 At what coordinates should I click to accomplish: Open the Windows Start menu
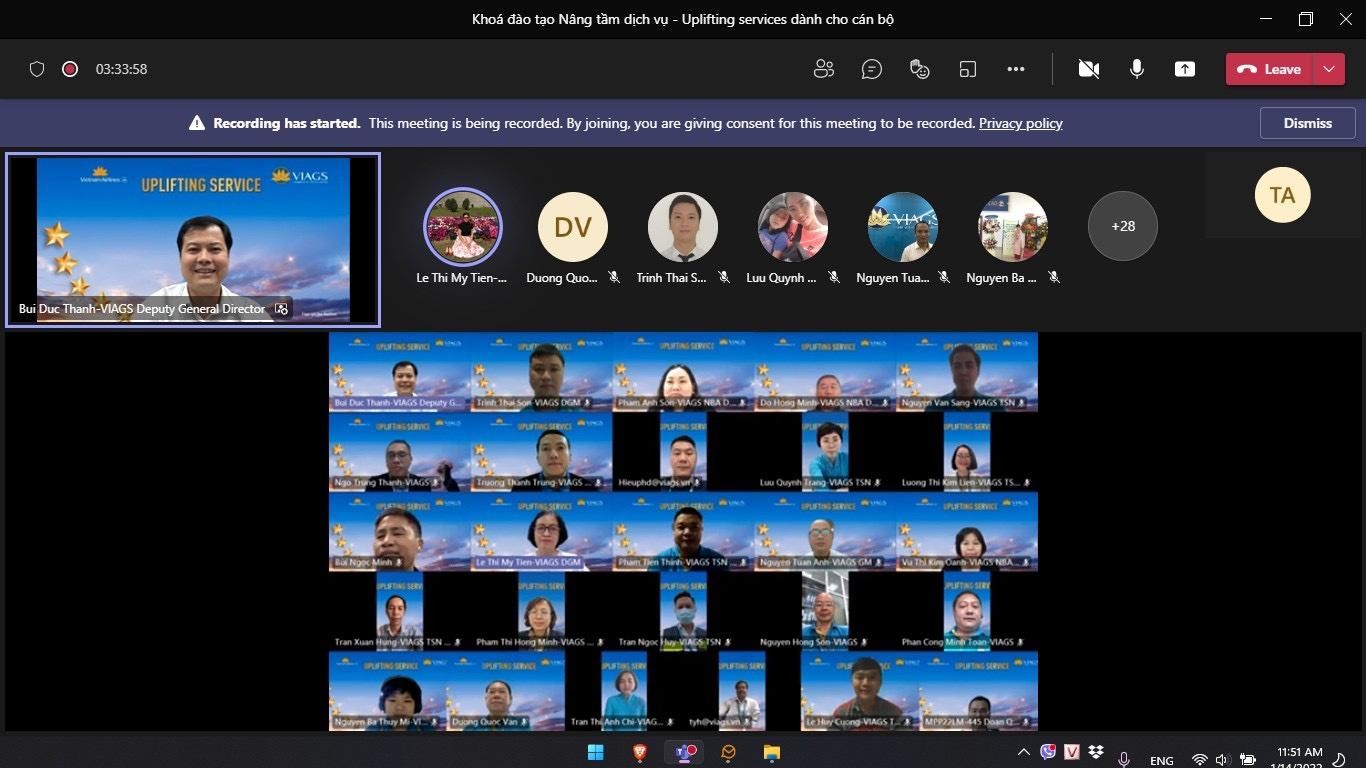click(595, 752)
